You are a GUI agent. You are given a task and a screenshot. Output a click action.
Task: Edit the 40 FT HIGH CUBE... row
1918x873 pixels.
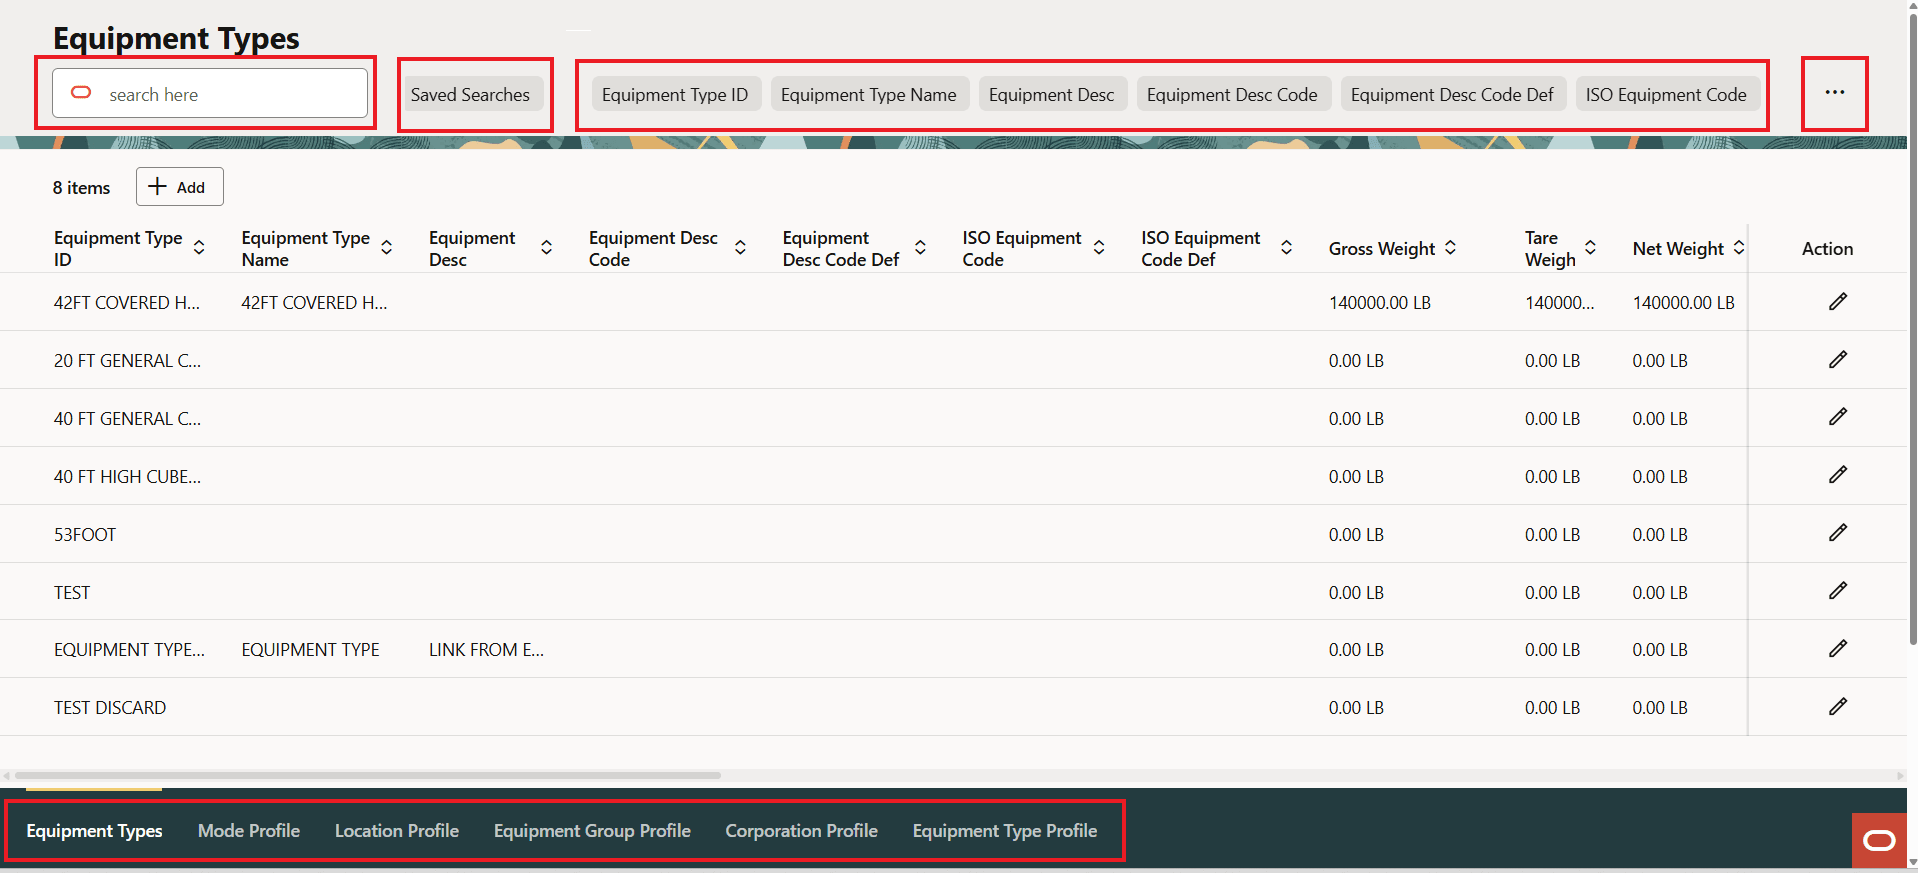click(x=1837, y=475)
